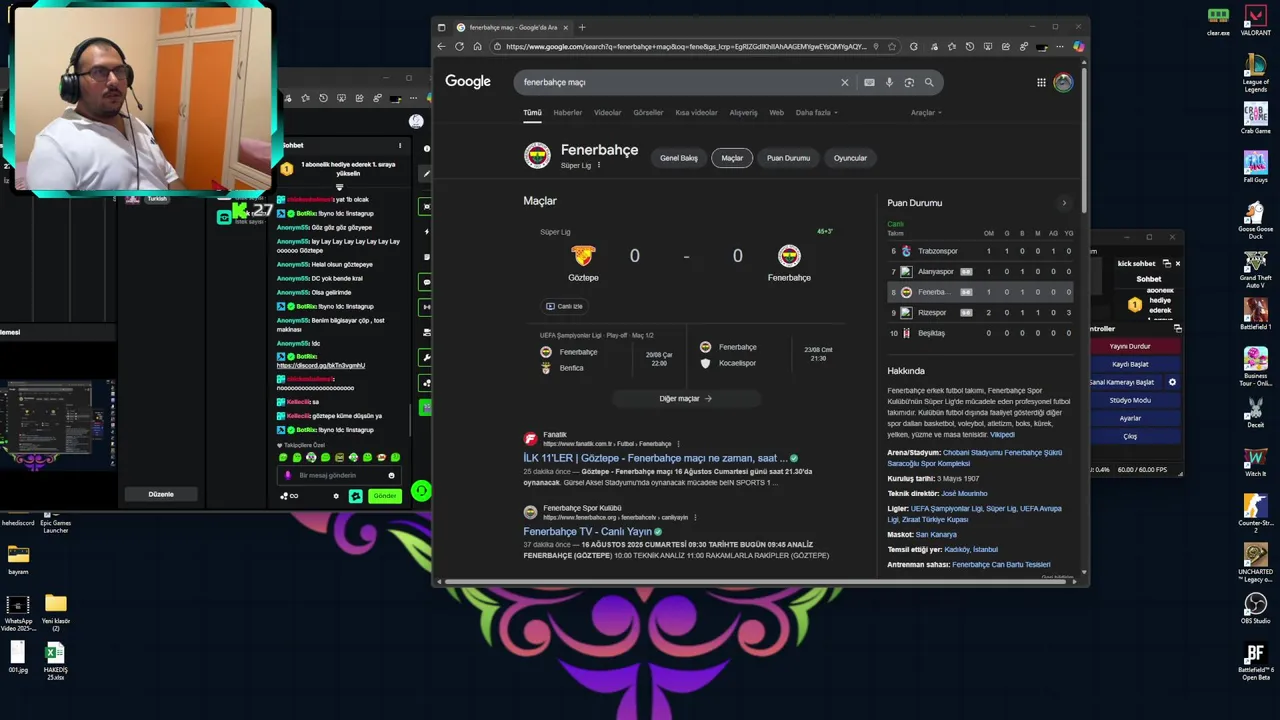Open OBS Studio desktop shortcut

(1255, 607)
